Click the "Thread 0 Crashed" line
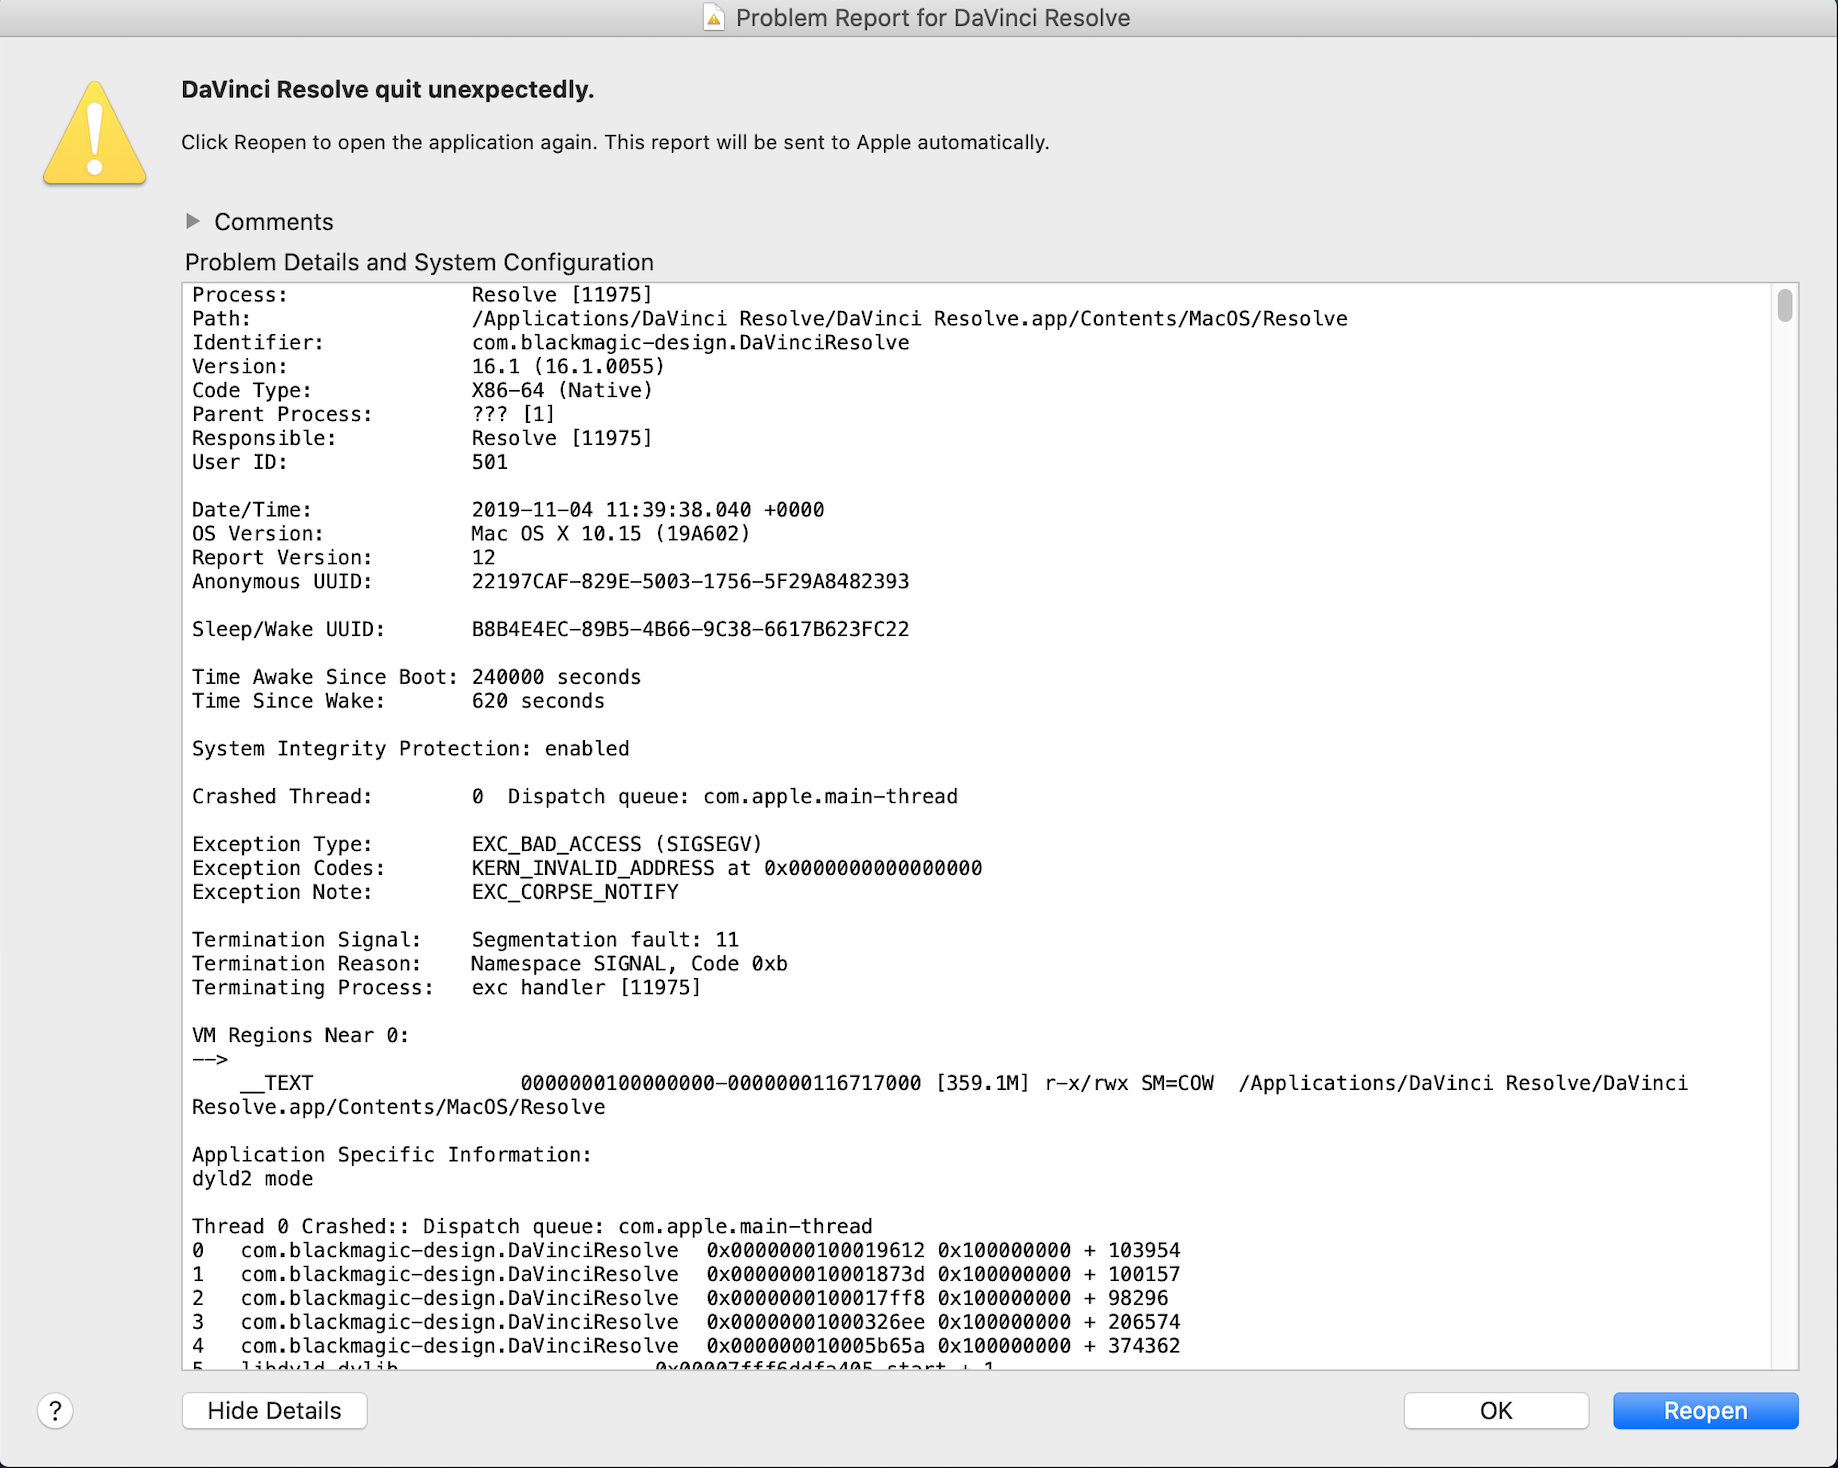 [x=532, y=1227]
